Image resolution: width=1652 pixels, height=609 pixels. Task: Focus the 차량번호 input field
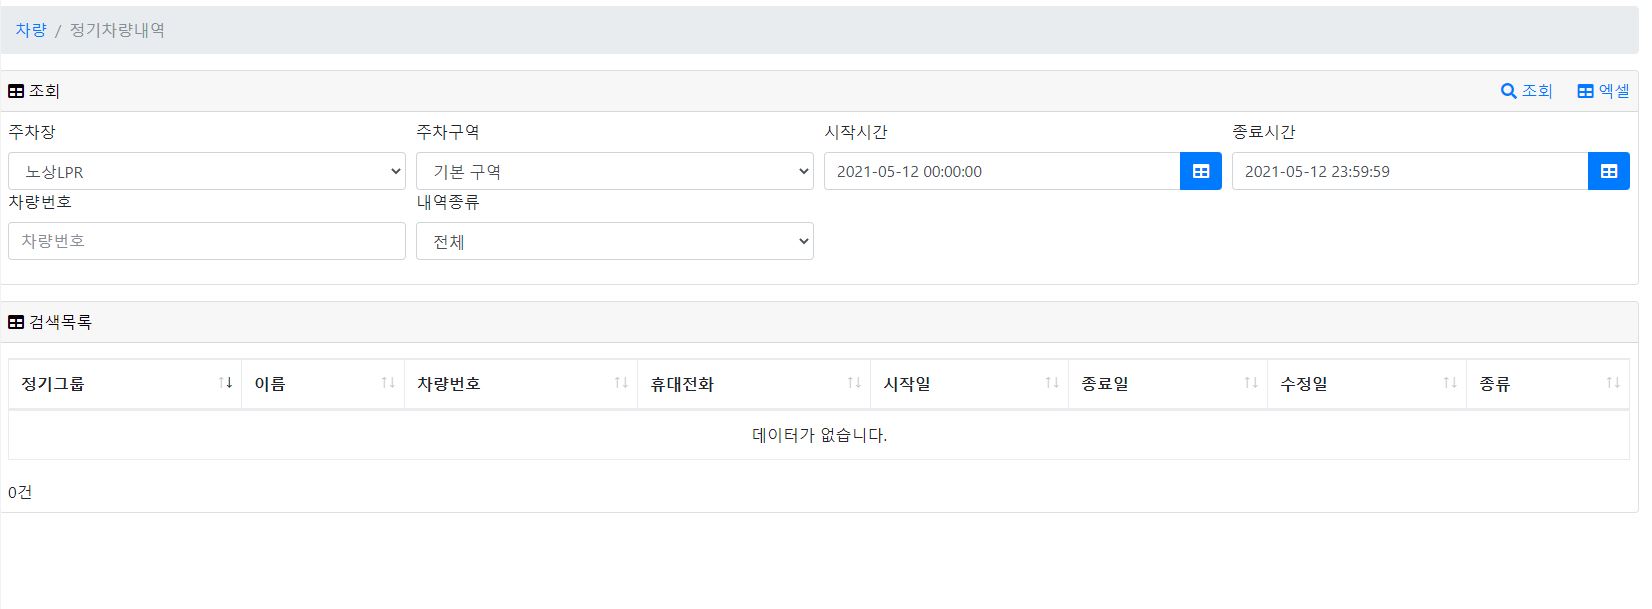point(207,241)
